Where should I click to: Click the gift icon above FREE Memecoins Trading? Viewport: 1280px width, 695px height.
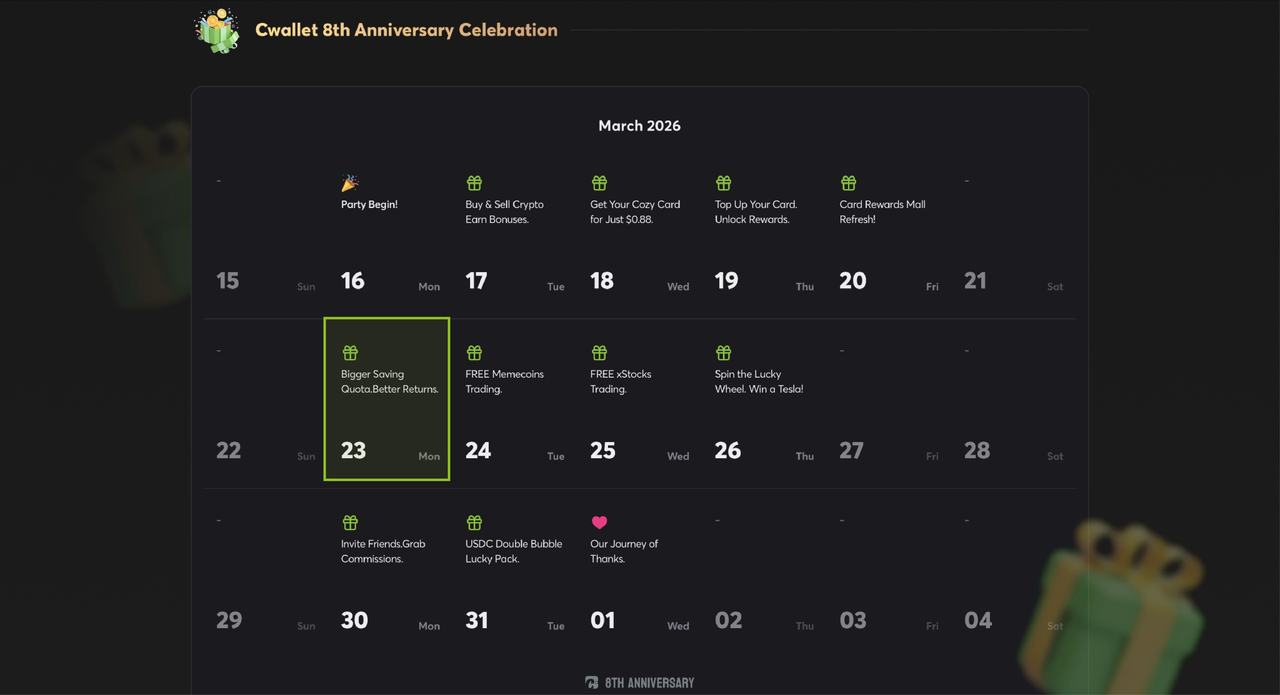coord(474,353)
